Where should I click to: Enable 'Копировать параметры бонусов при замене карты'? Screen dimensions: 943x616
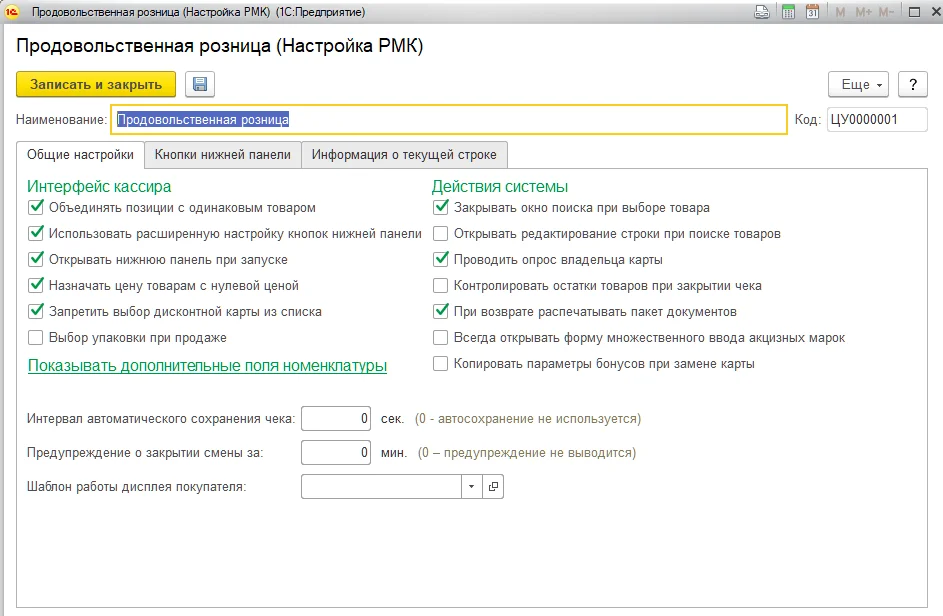pos(441,363)
